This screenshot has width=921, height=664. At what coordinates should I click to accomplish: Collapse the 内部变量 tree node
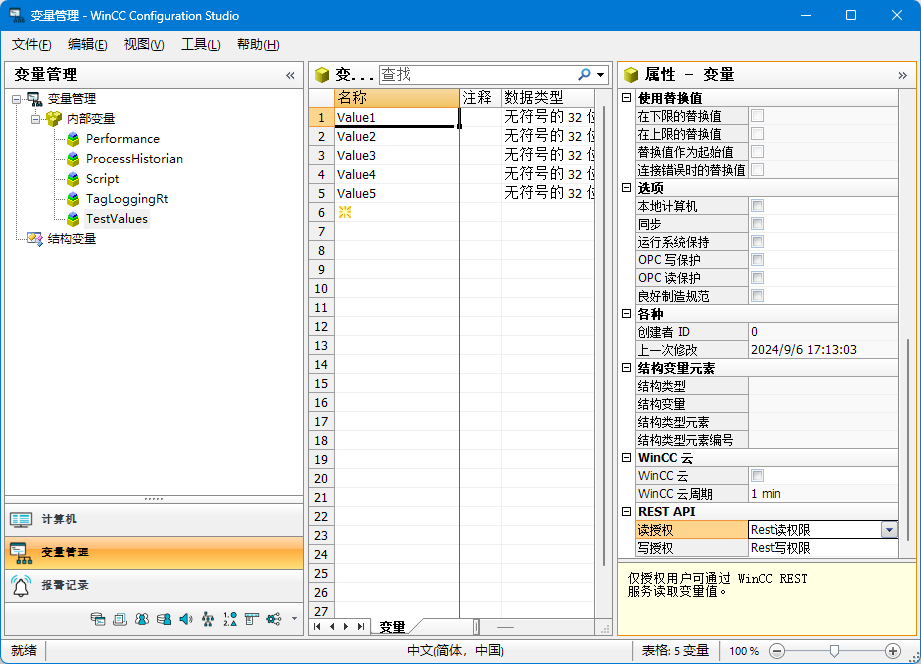click(x=36, y=119)
